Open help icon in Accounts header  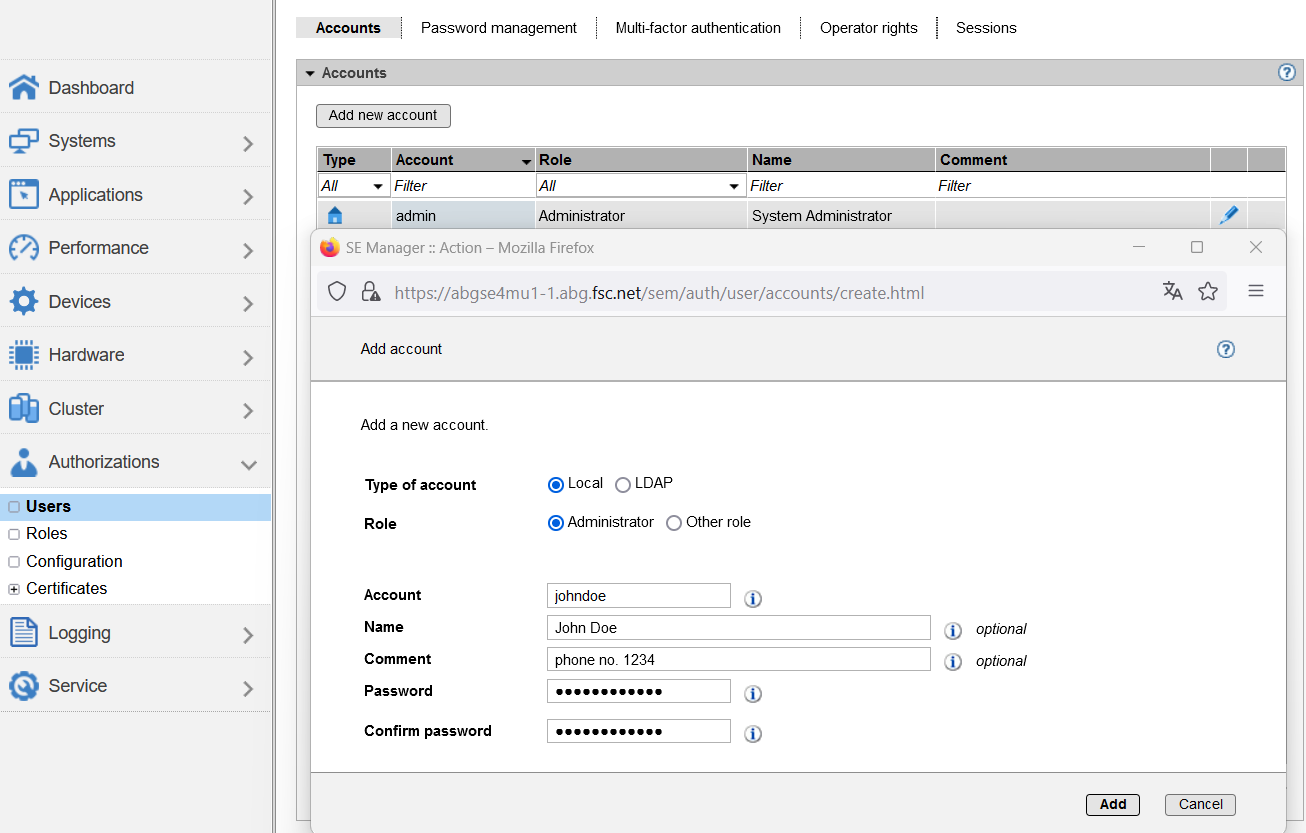[x=1287, y=73]
